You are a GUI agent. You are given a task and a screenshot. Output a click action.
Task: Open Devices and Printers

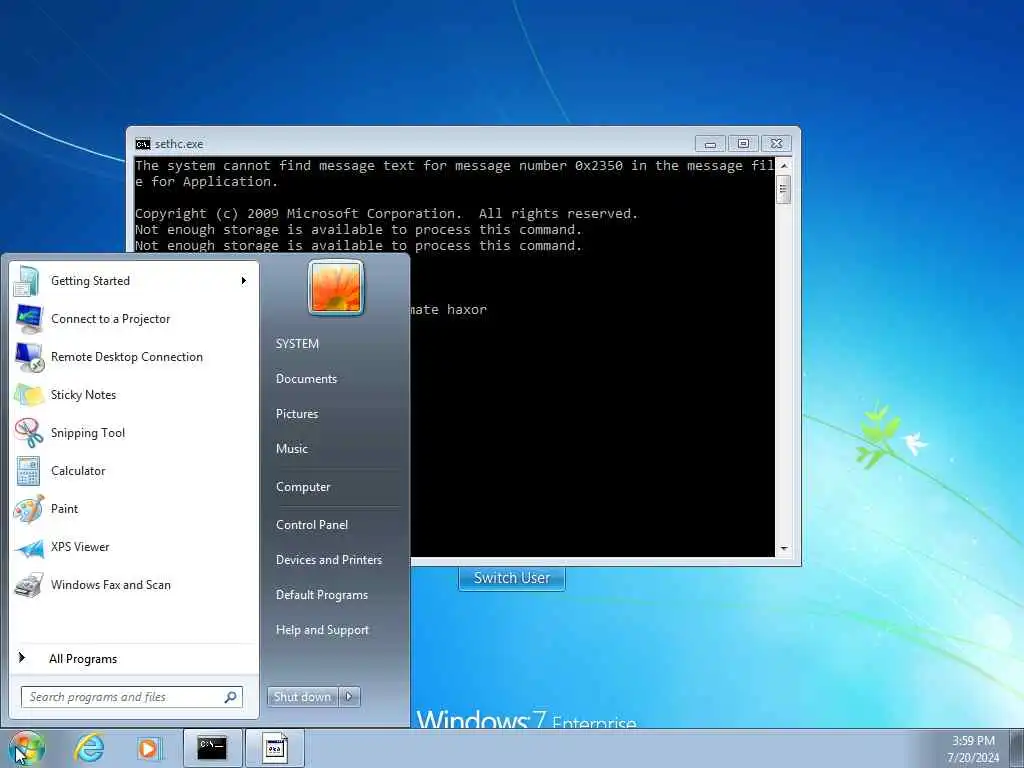pos(328,560)
